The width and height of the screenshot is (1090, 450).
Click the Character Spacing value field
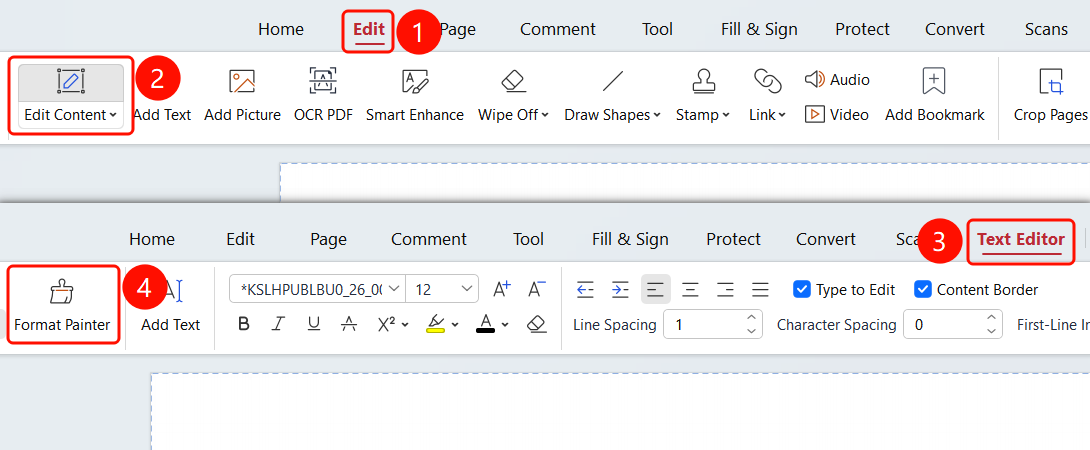point(952,325)
